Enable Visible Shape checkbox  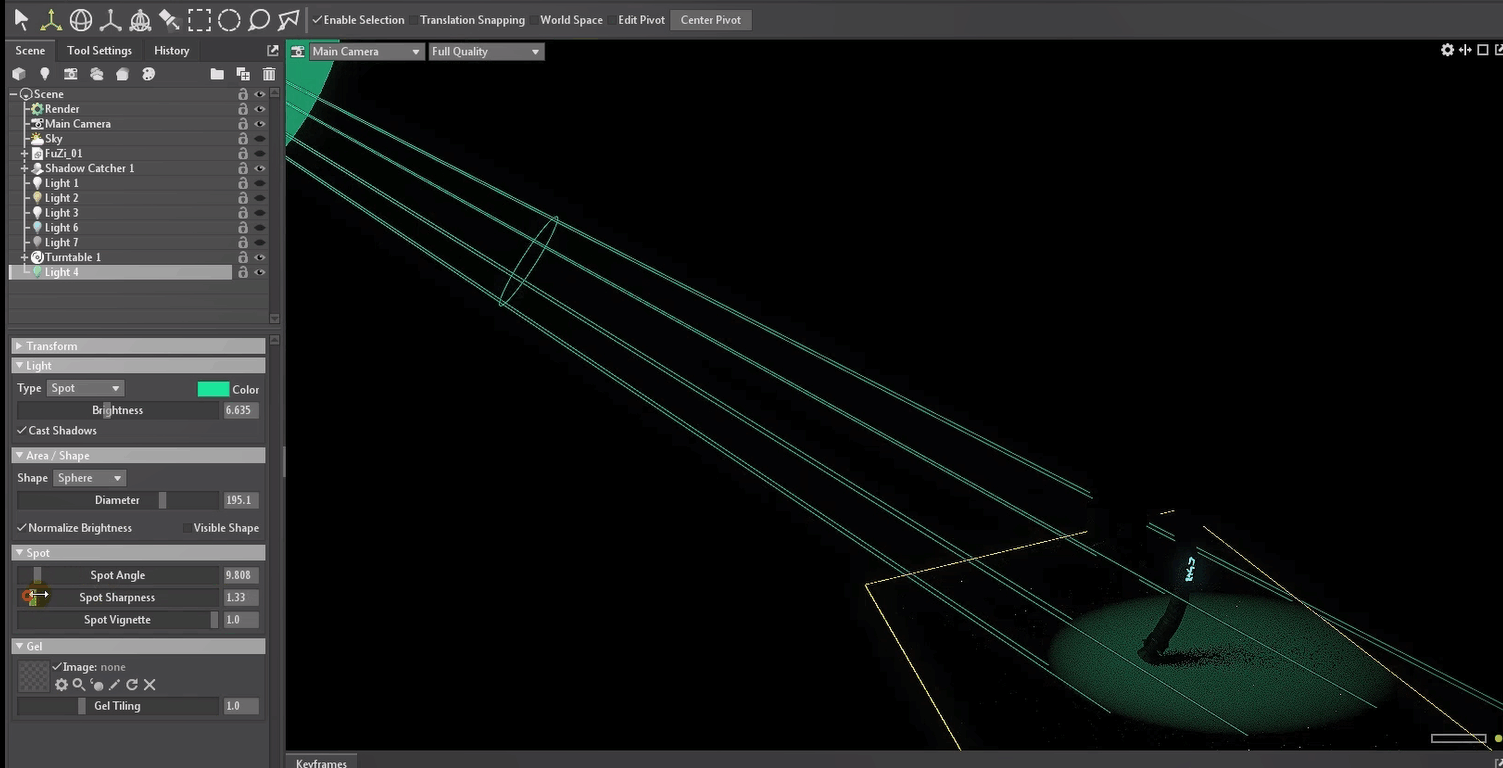(x=187, y=528)
